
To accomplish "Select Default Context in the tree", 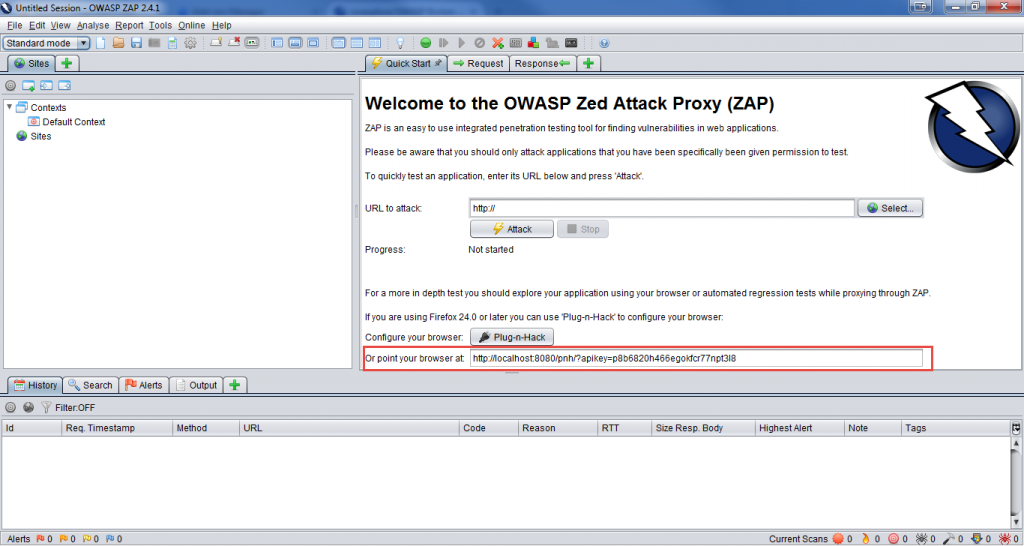I will click(67, 121).
